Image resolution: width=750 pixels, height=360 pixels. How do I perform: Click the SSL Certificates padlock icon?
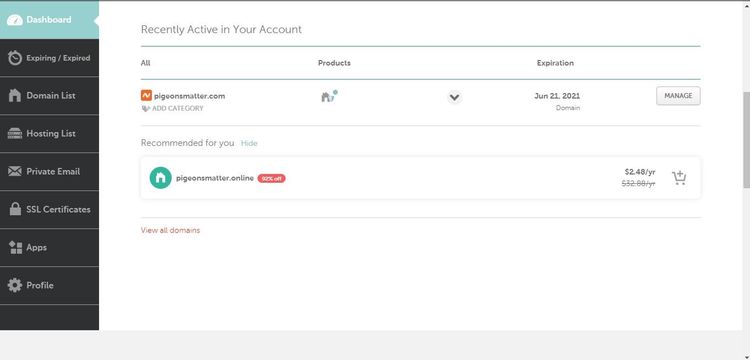click(15, 209)
